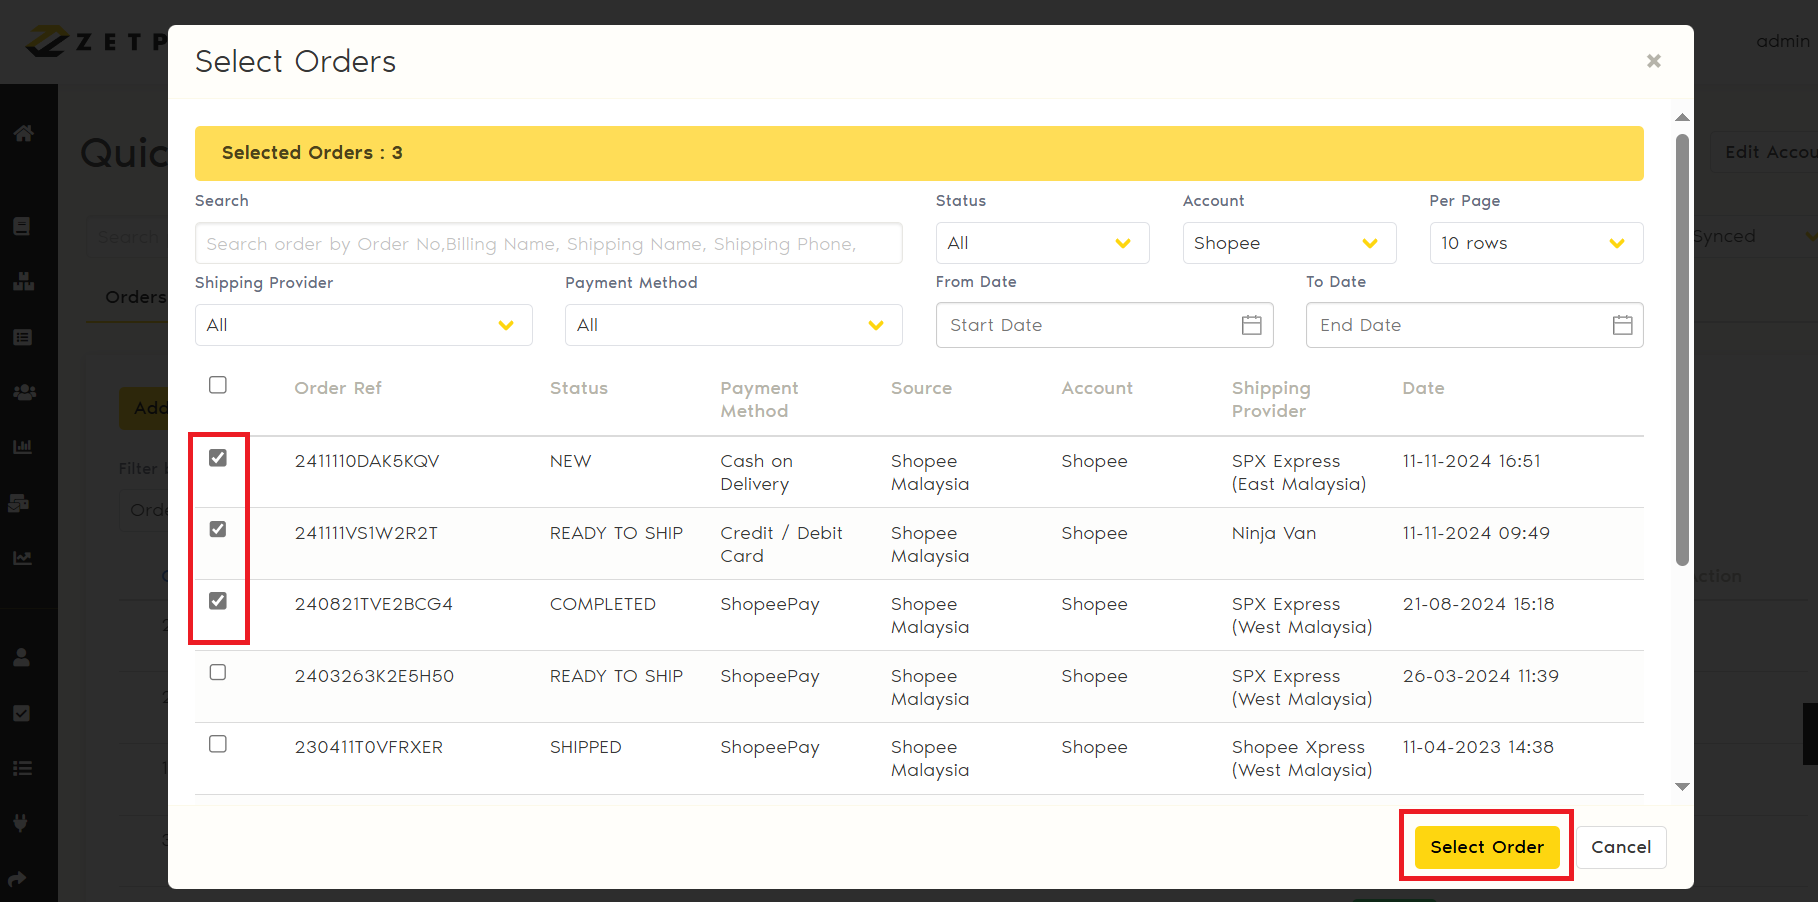Click the Cancel button

pyautogui.click(x=1620, y=847)
